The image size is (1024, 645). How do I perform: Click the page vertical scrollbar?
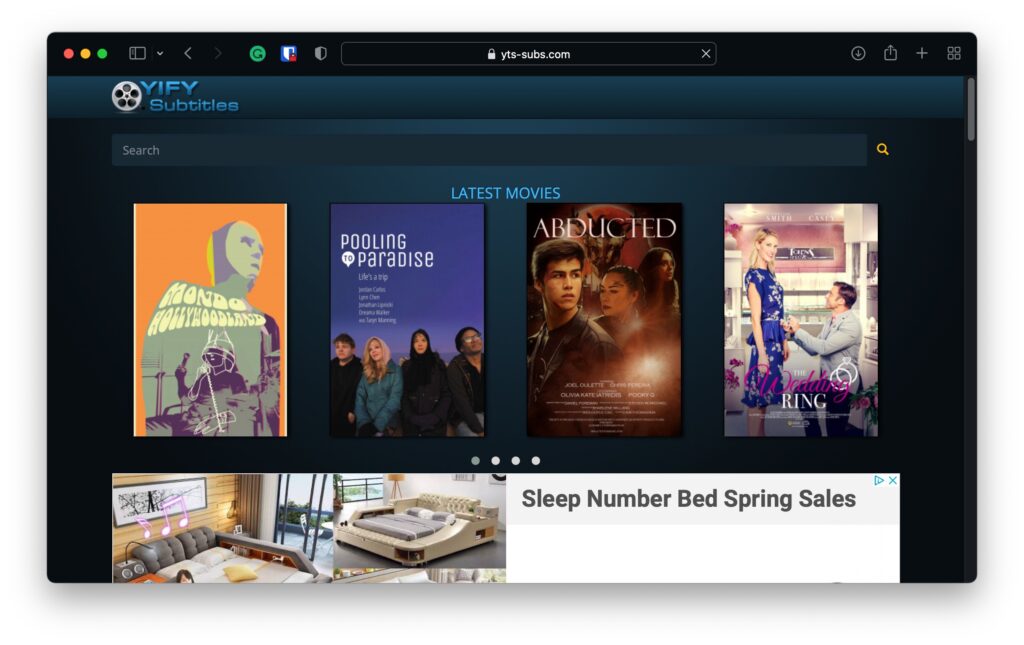[x=971, y=110]
